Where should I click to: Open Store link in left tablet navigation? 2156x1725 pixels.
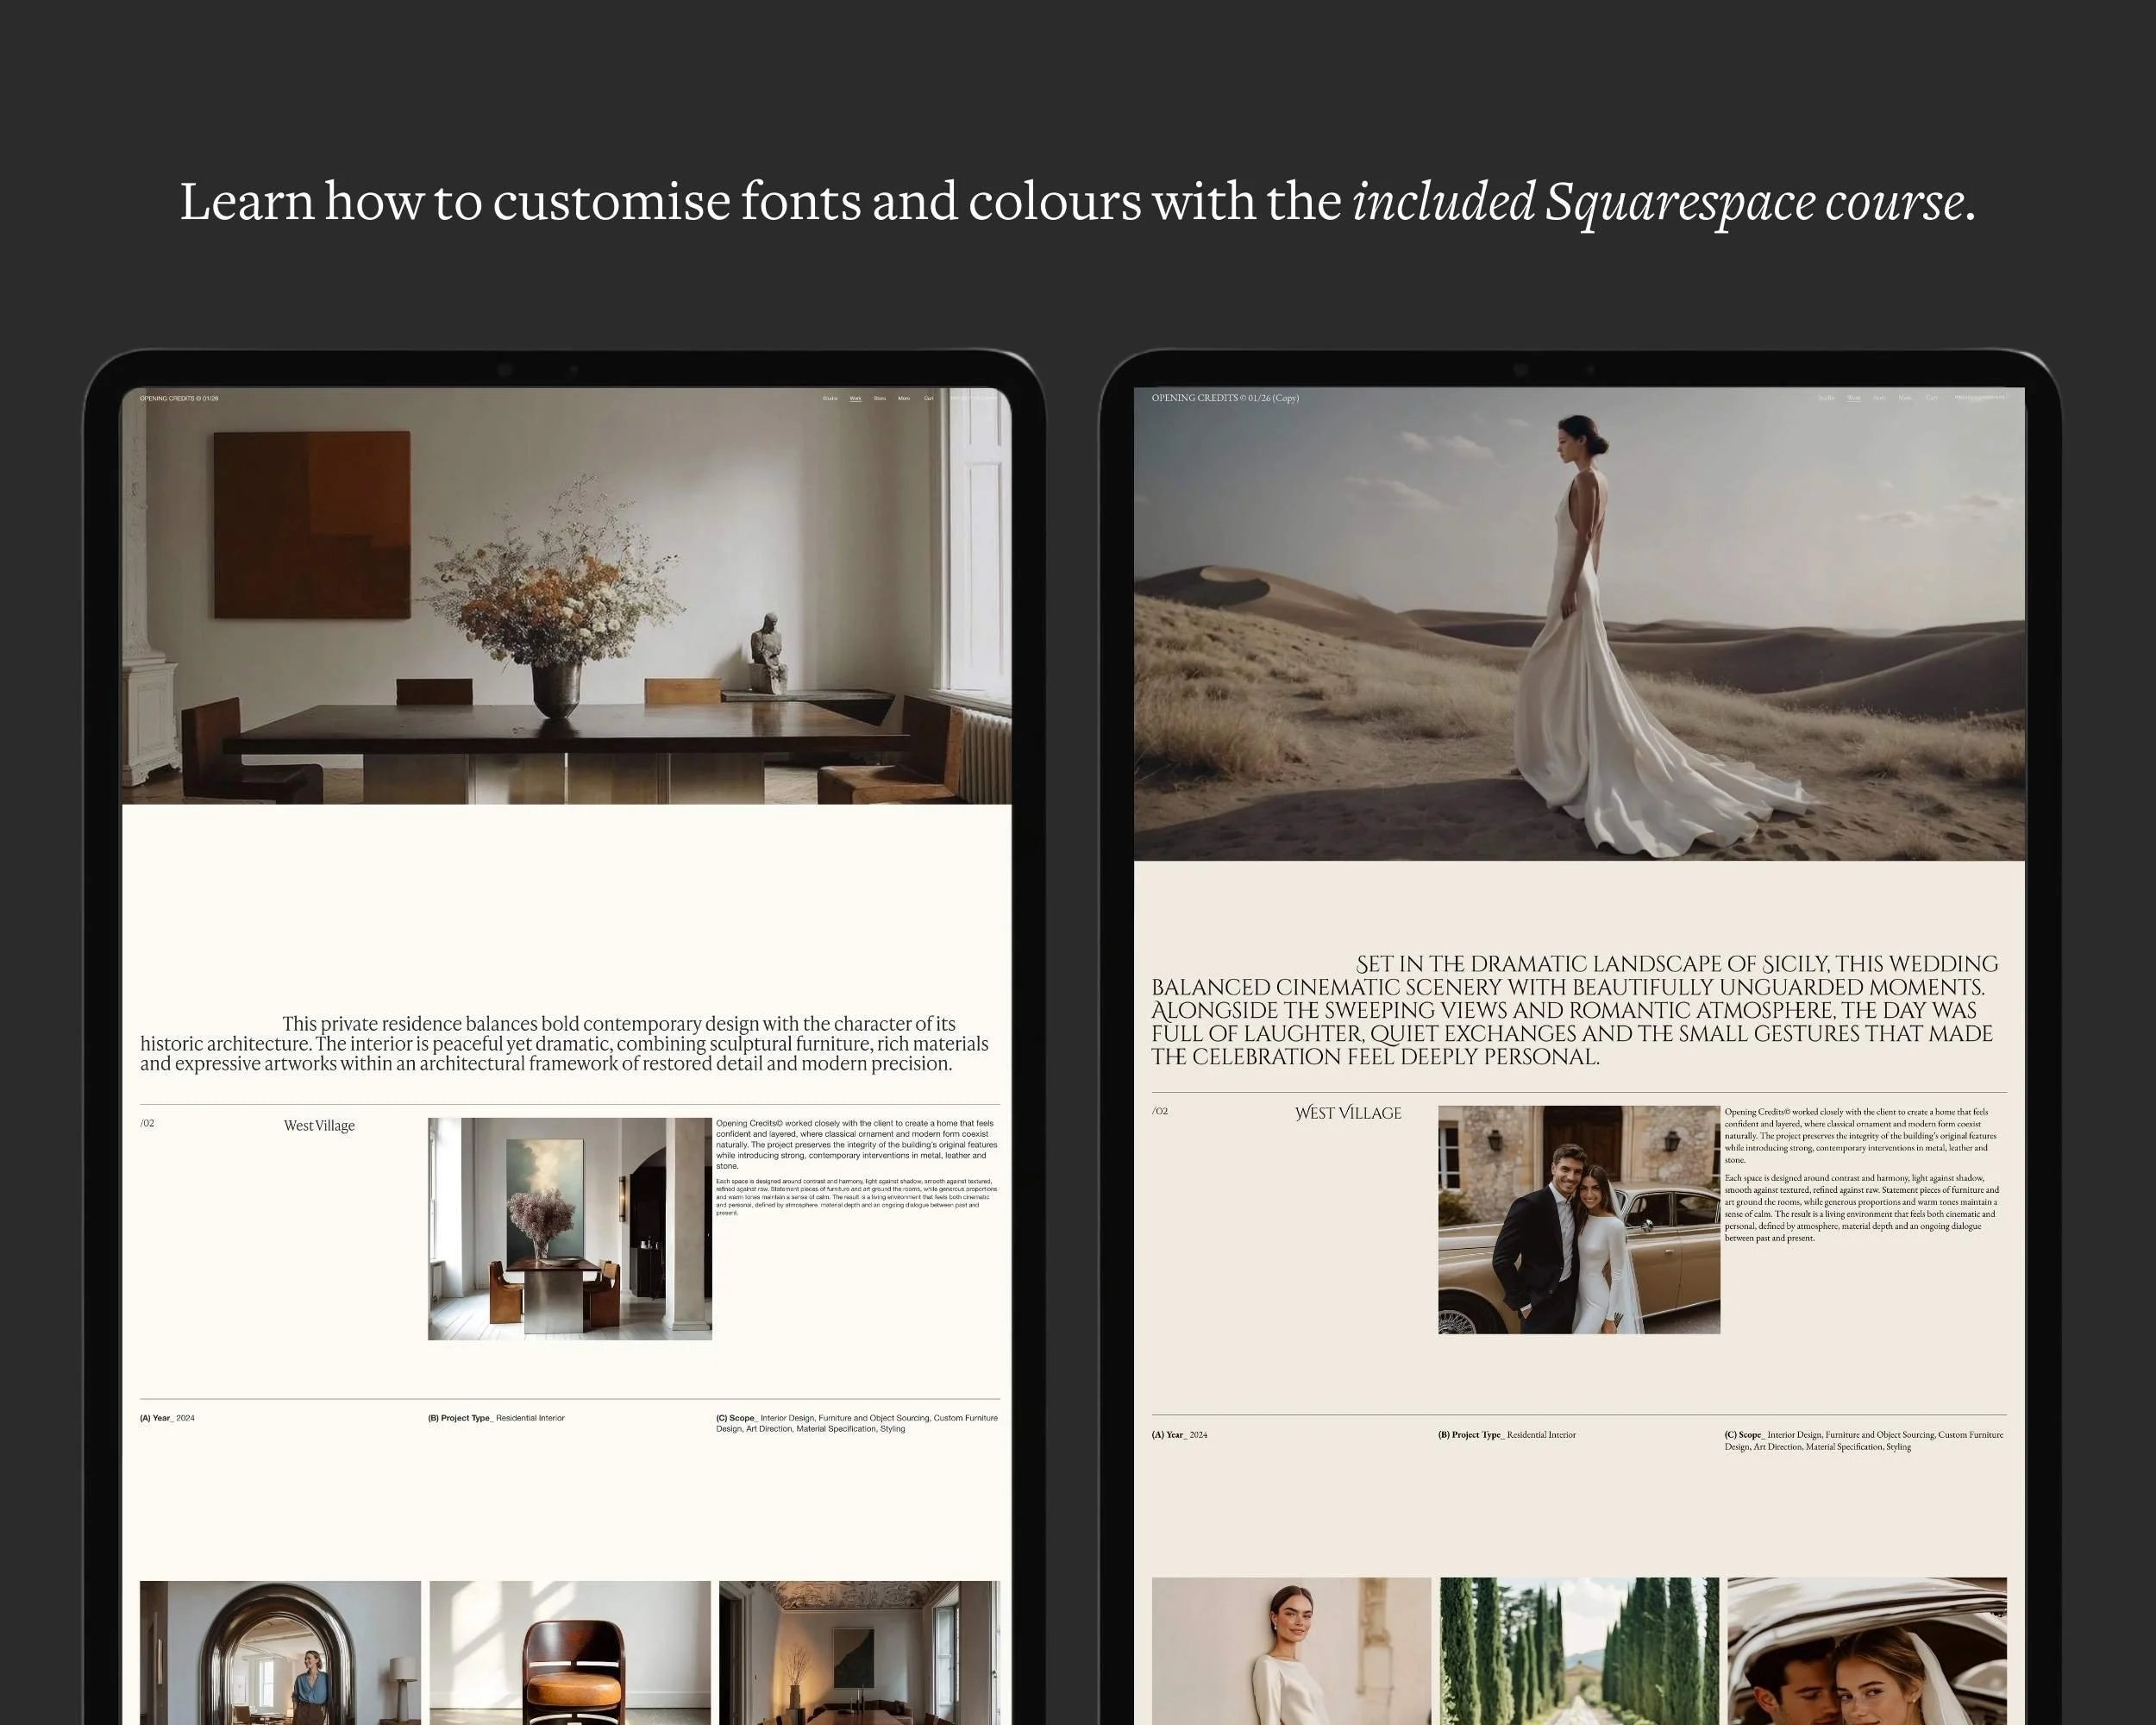[880, 398]
